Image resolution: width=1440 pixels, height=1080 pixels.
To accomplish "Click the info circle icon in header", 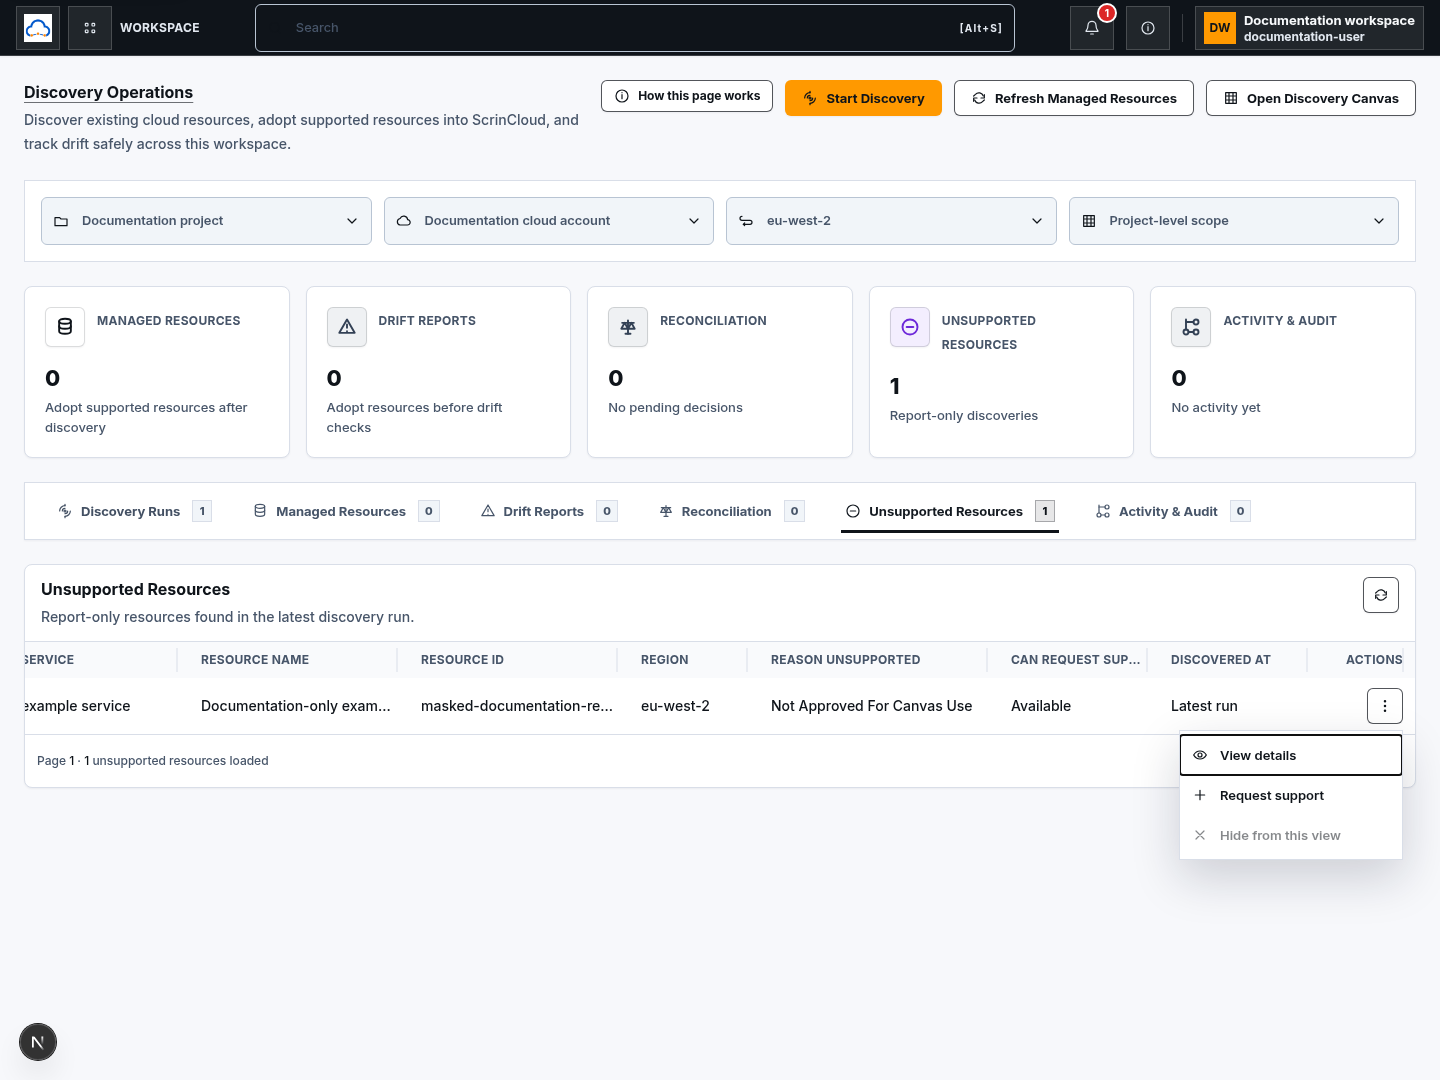I will click(1148, 28).
